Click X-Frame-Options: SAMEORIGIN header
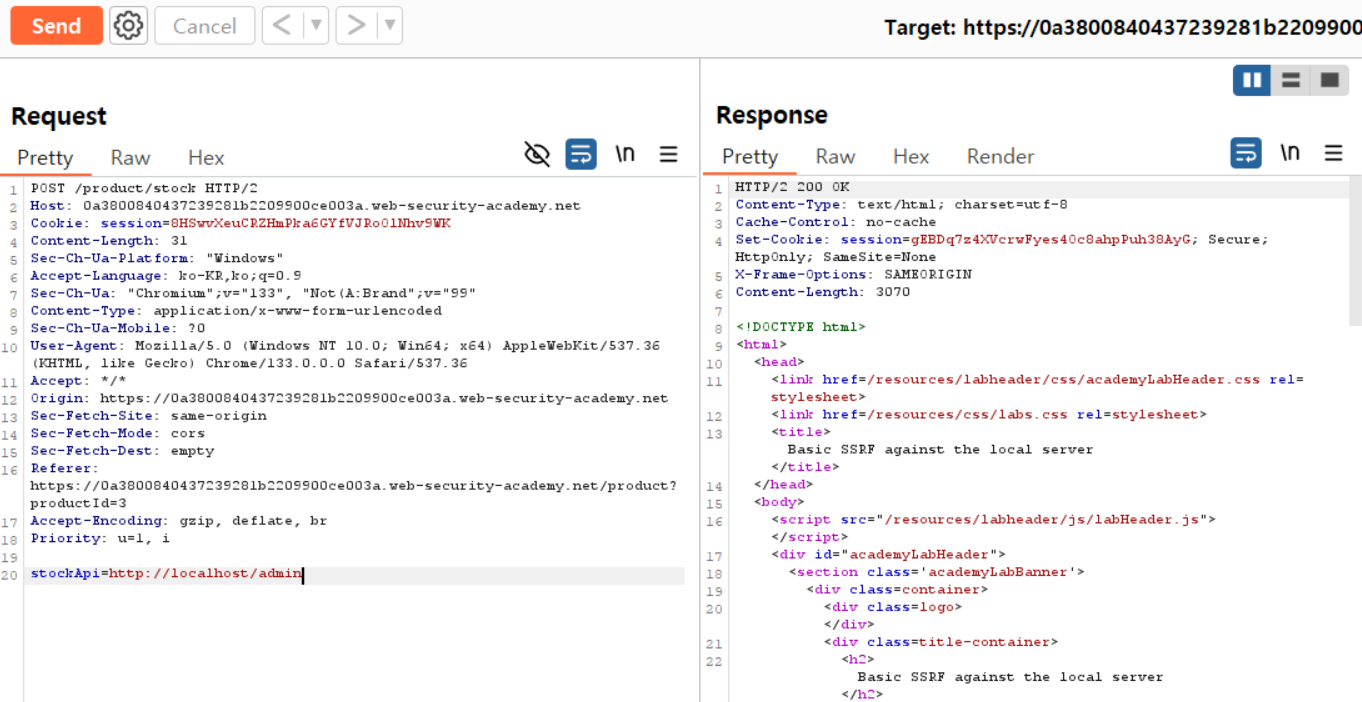Viewport: 1362px width, 702px height. click(x=853, y=275)
